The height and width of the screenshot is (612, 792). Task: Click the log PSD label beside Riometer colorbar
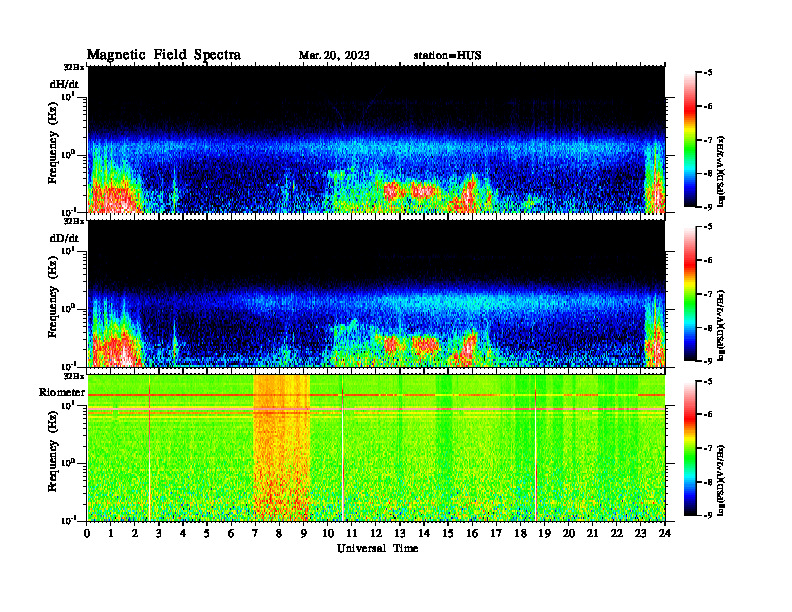722,480
